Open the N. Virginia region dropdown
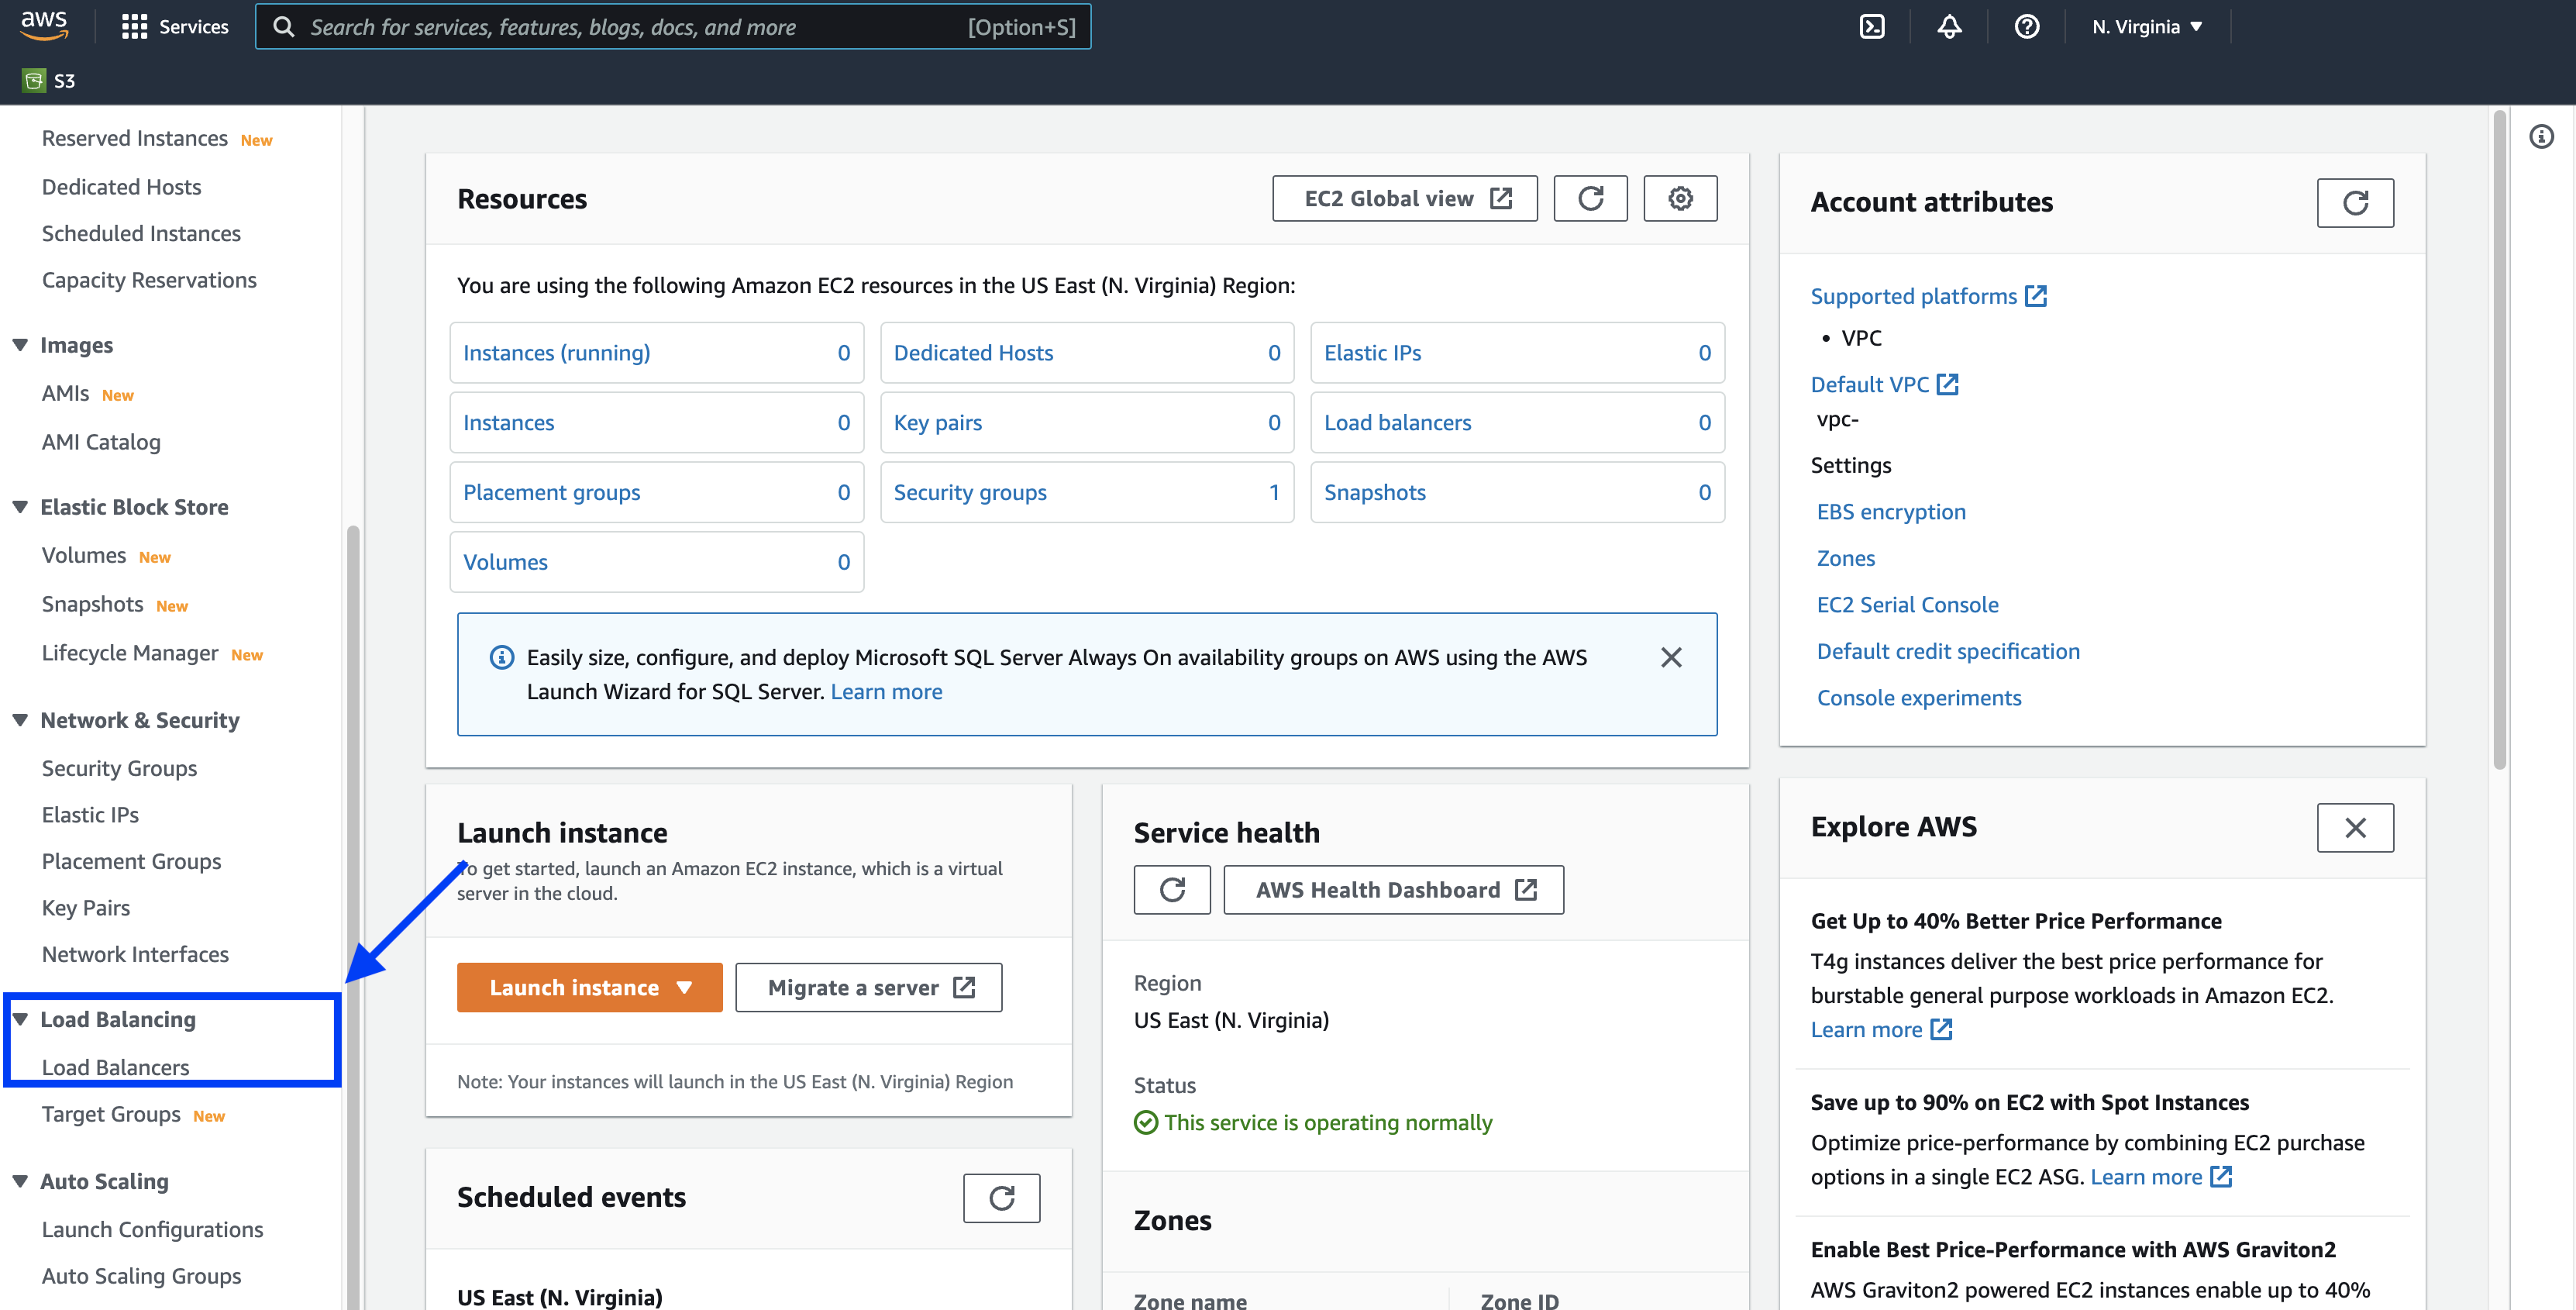Image resolution: width=2576 pixels, height=1310 pixels. point(2147,27)
